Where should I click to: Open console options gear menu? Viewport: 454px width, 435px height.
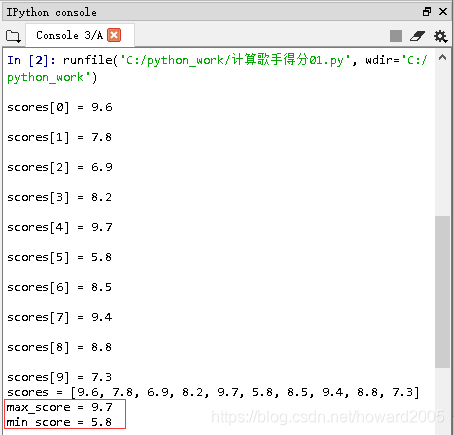point(440,36)
